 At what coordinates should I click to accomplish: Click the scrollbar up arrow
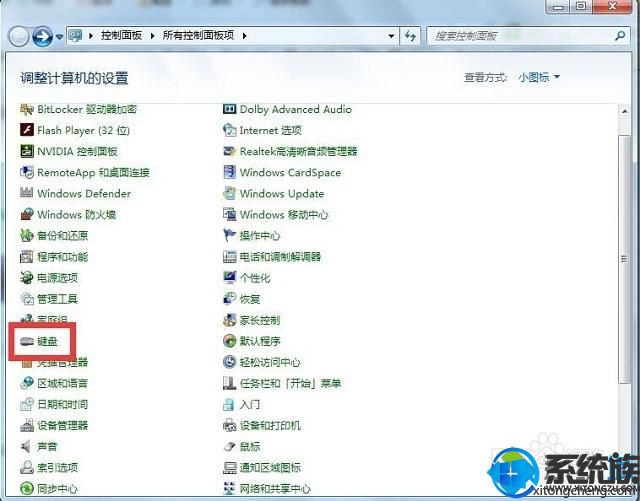click(624, 111)
